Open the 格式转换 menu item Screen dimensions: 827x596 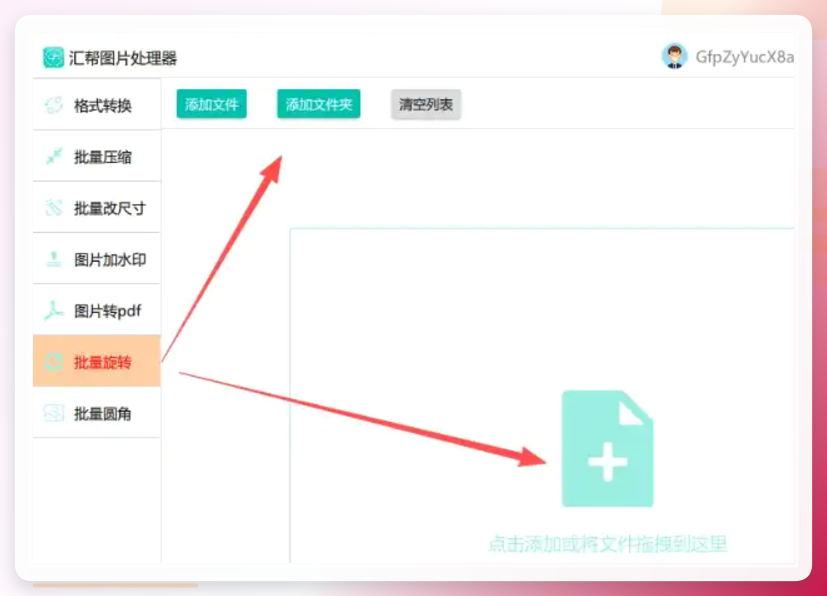(97, 104)
